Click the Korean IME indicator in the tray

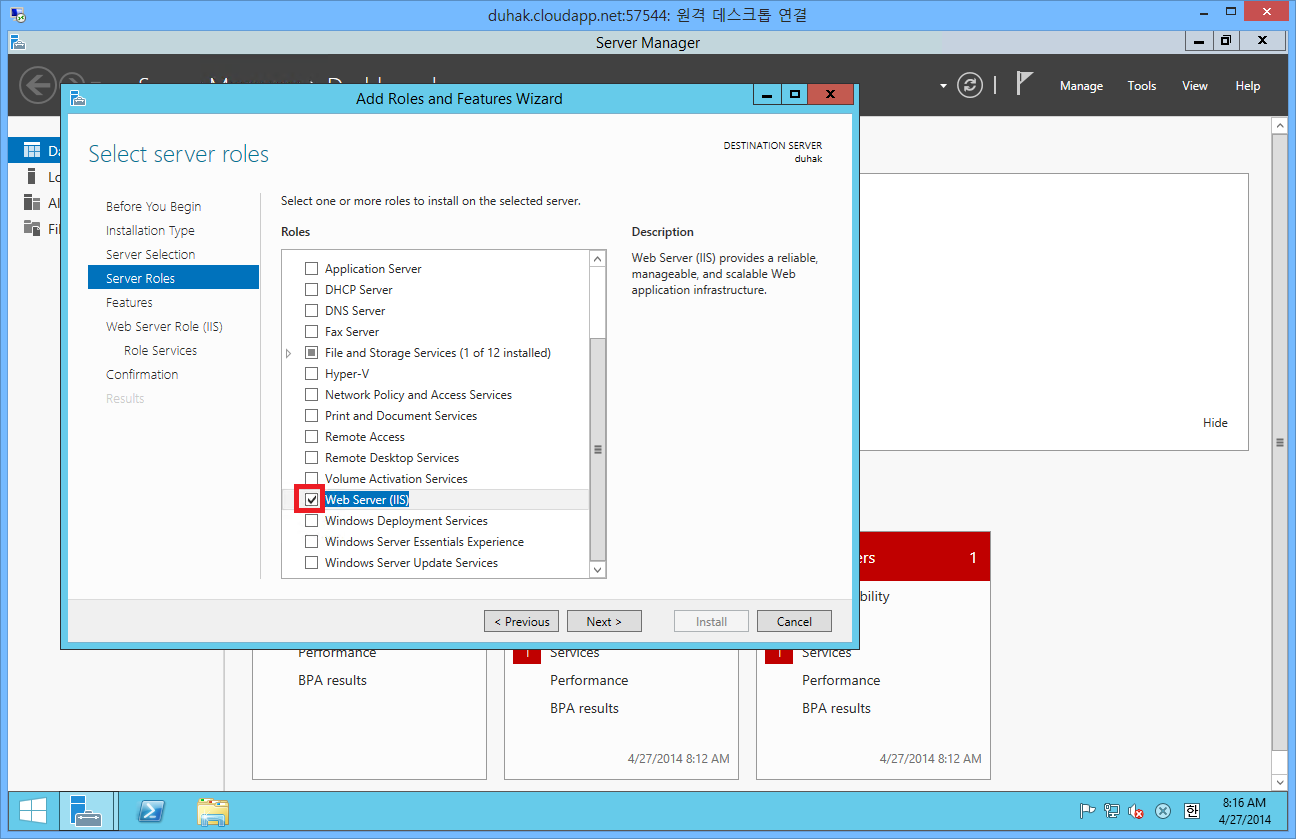pyautogui.click(x=1191, y=811)
